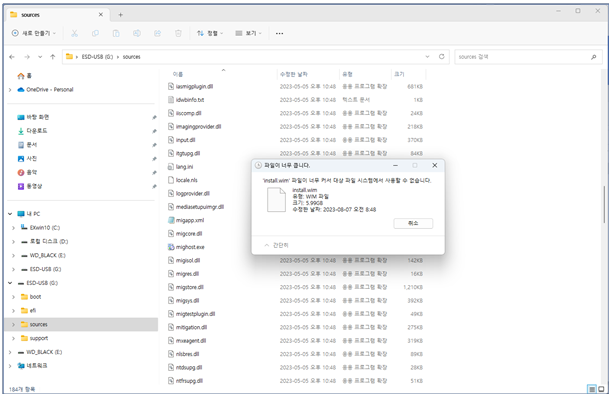Sort by Date modified column header
612x396 pixels.
[294, 74]
